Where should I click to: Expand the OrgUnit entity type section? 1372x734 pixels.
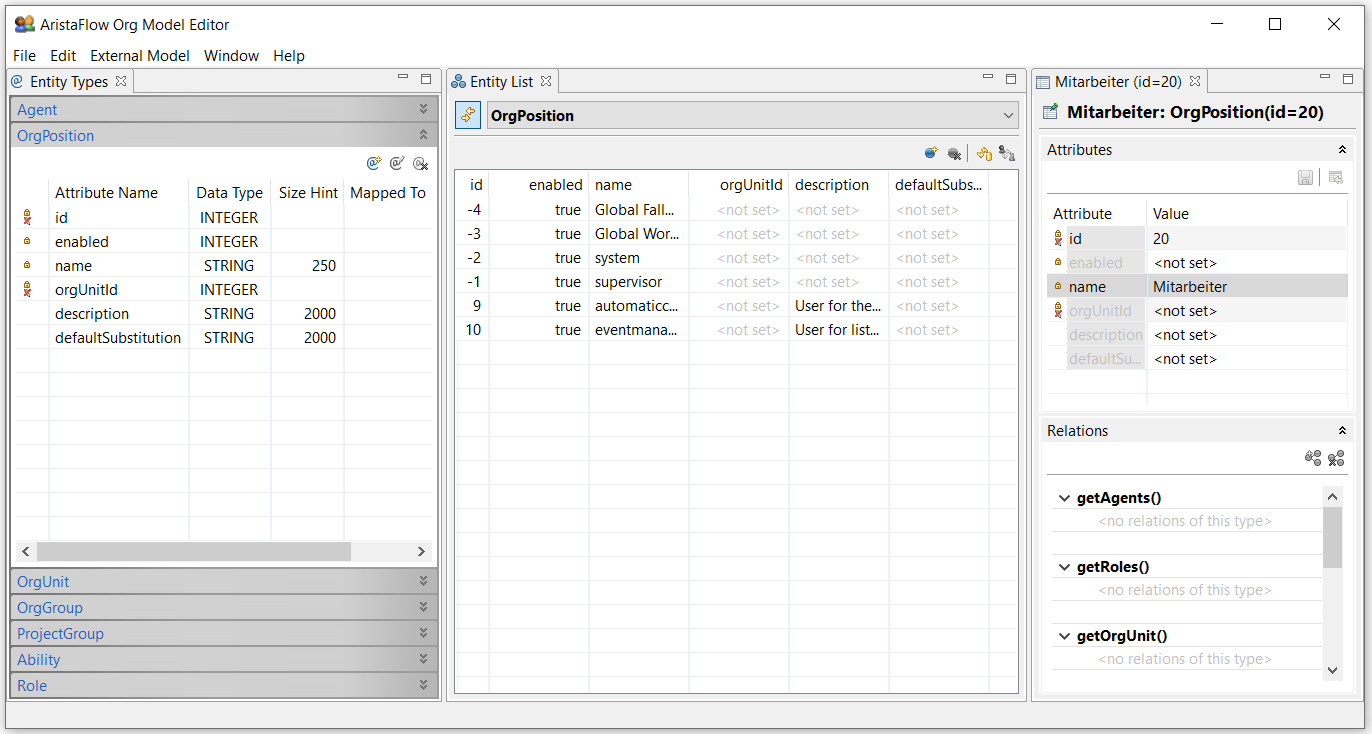[423, 581]
